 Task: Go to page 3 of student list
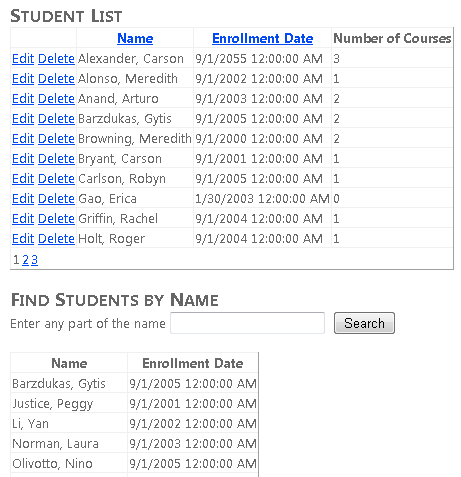tap(34, 260)
